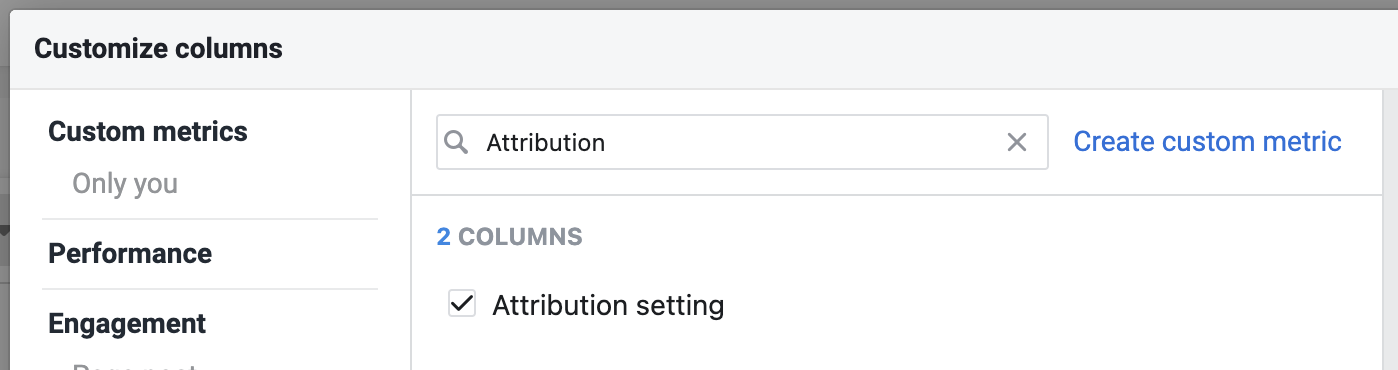
Task: Click the Customize columns dialog title
Action: [158, 48]
